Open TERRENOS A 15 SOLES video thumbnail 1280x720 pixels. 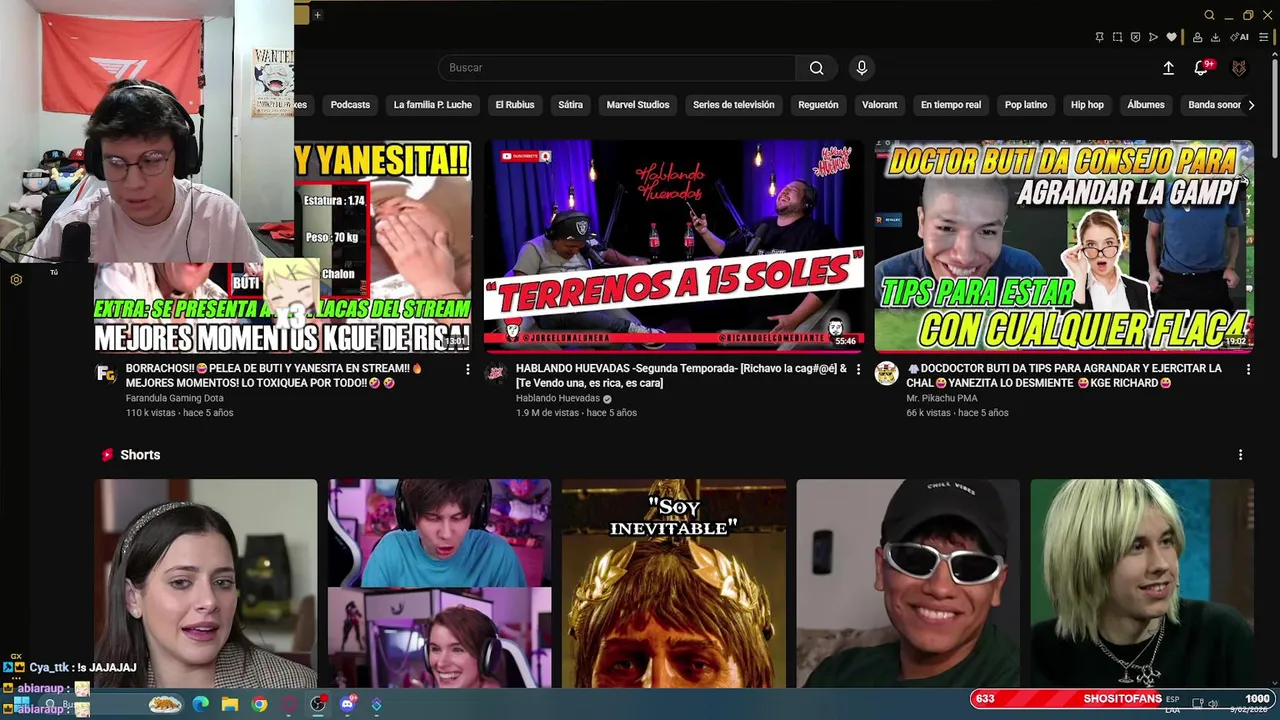[674, 246]
